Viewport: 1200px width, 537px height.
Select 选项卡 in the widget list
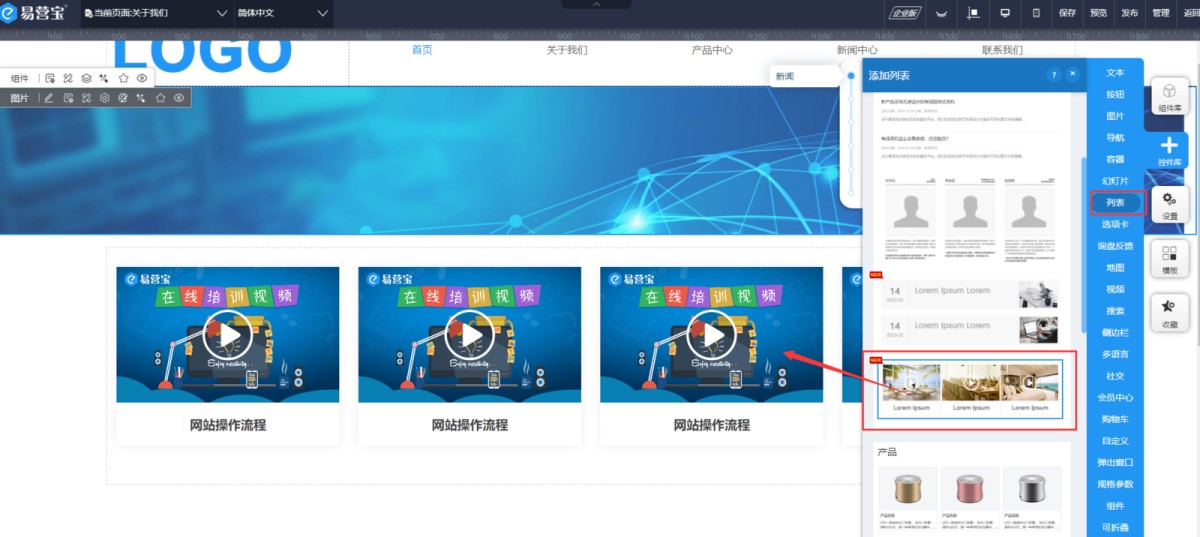[1115, 224]
